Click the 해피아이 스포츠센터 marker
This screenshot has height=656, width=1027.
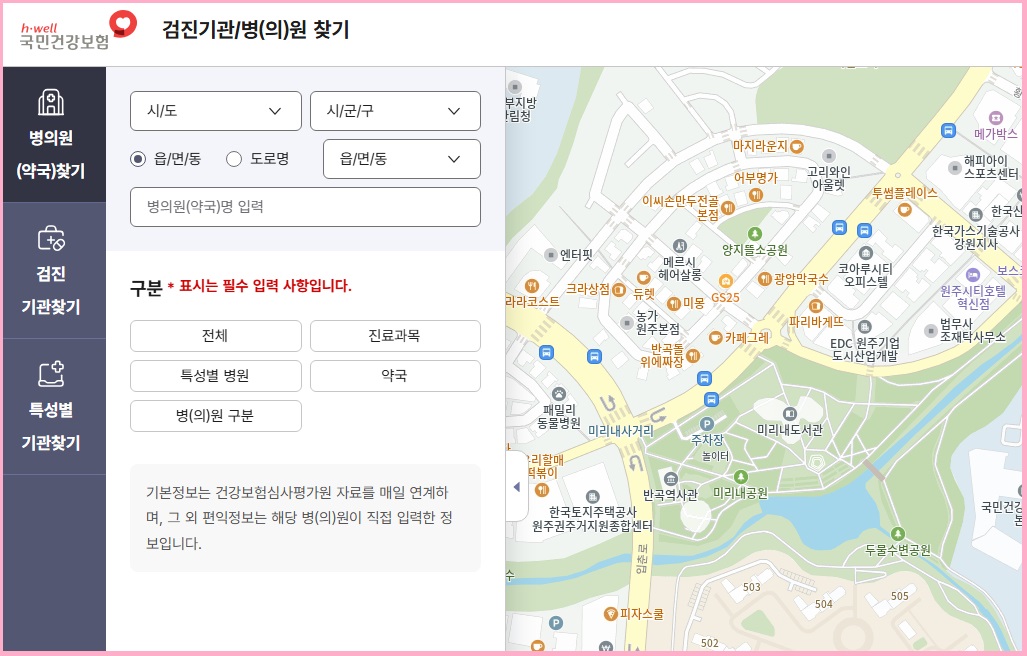955,168
